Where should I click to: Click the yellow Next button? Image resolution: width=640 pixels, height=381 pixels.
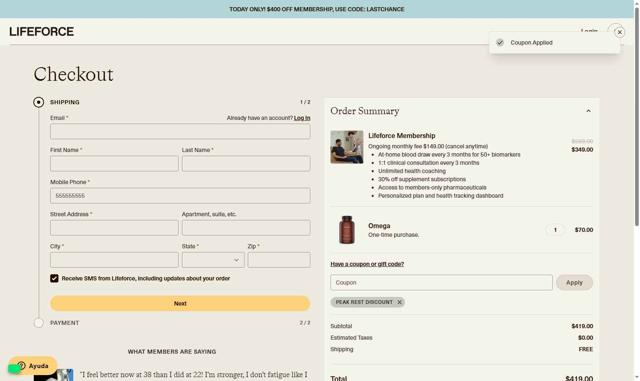click(x=180, y=303)
